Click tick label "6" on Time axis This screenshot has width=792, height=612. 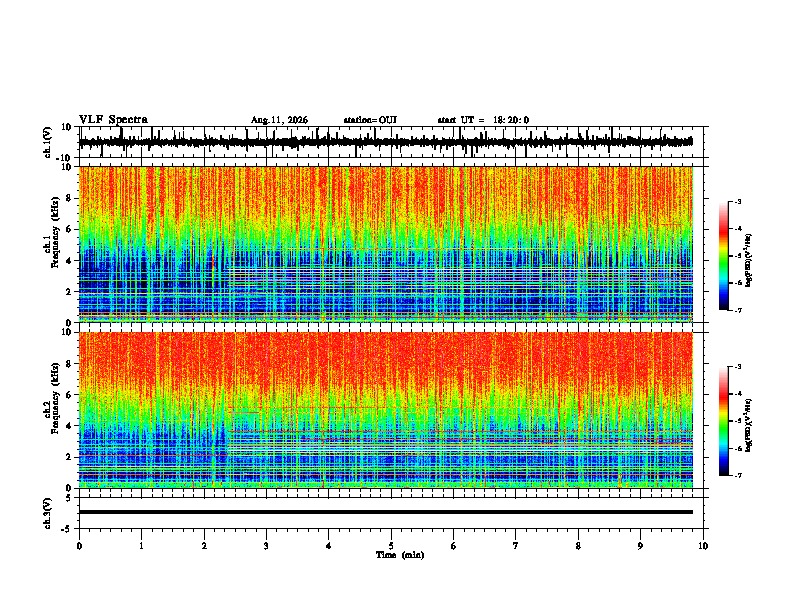[453, 546]
